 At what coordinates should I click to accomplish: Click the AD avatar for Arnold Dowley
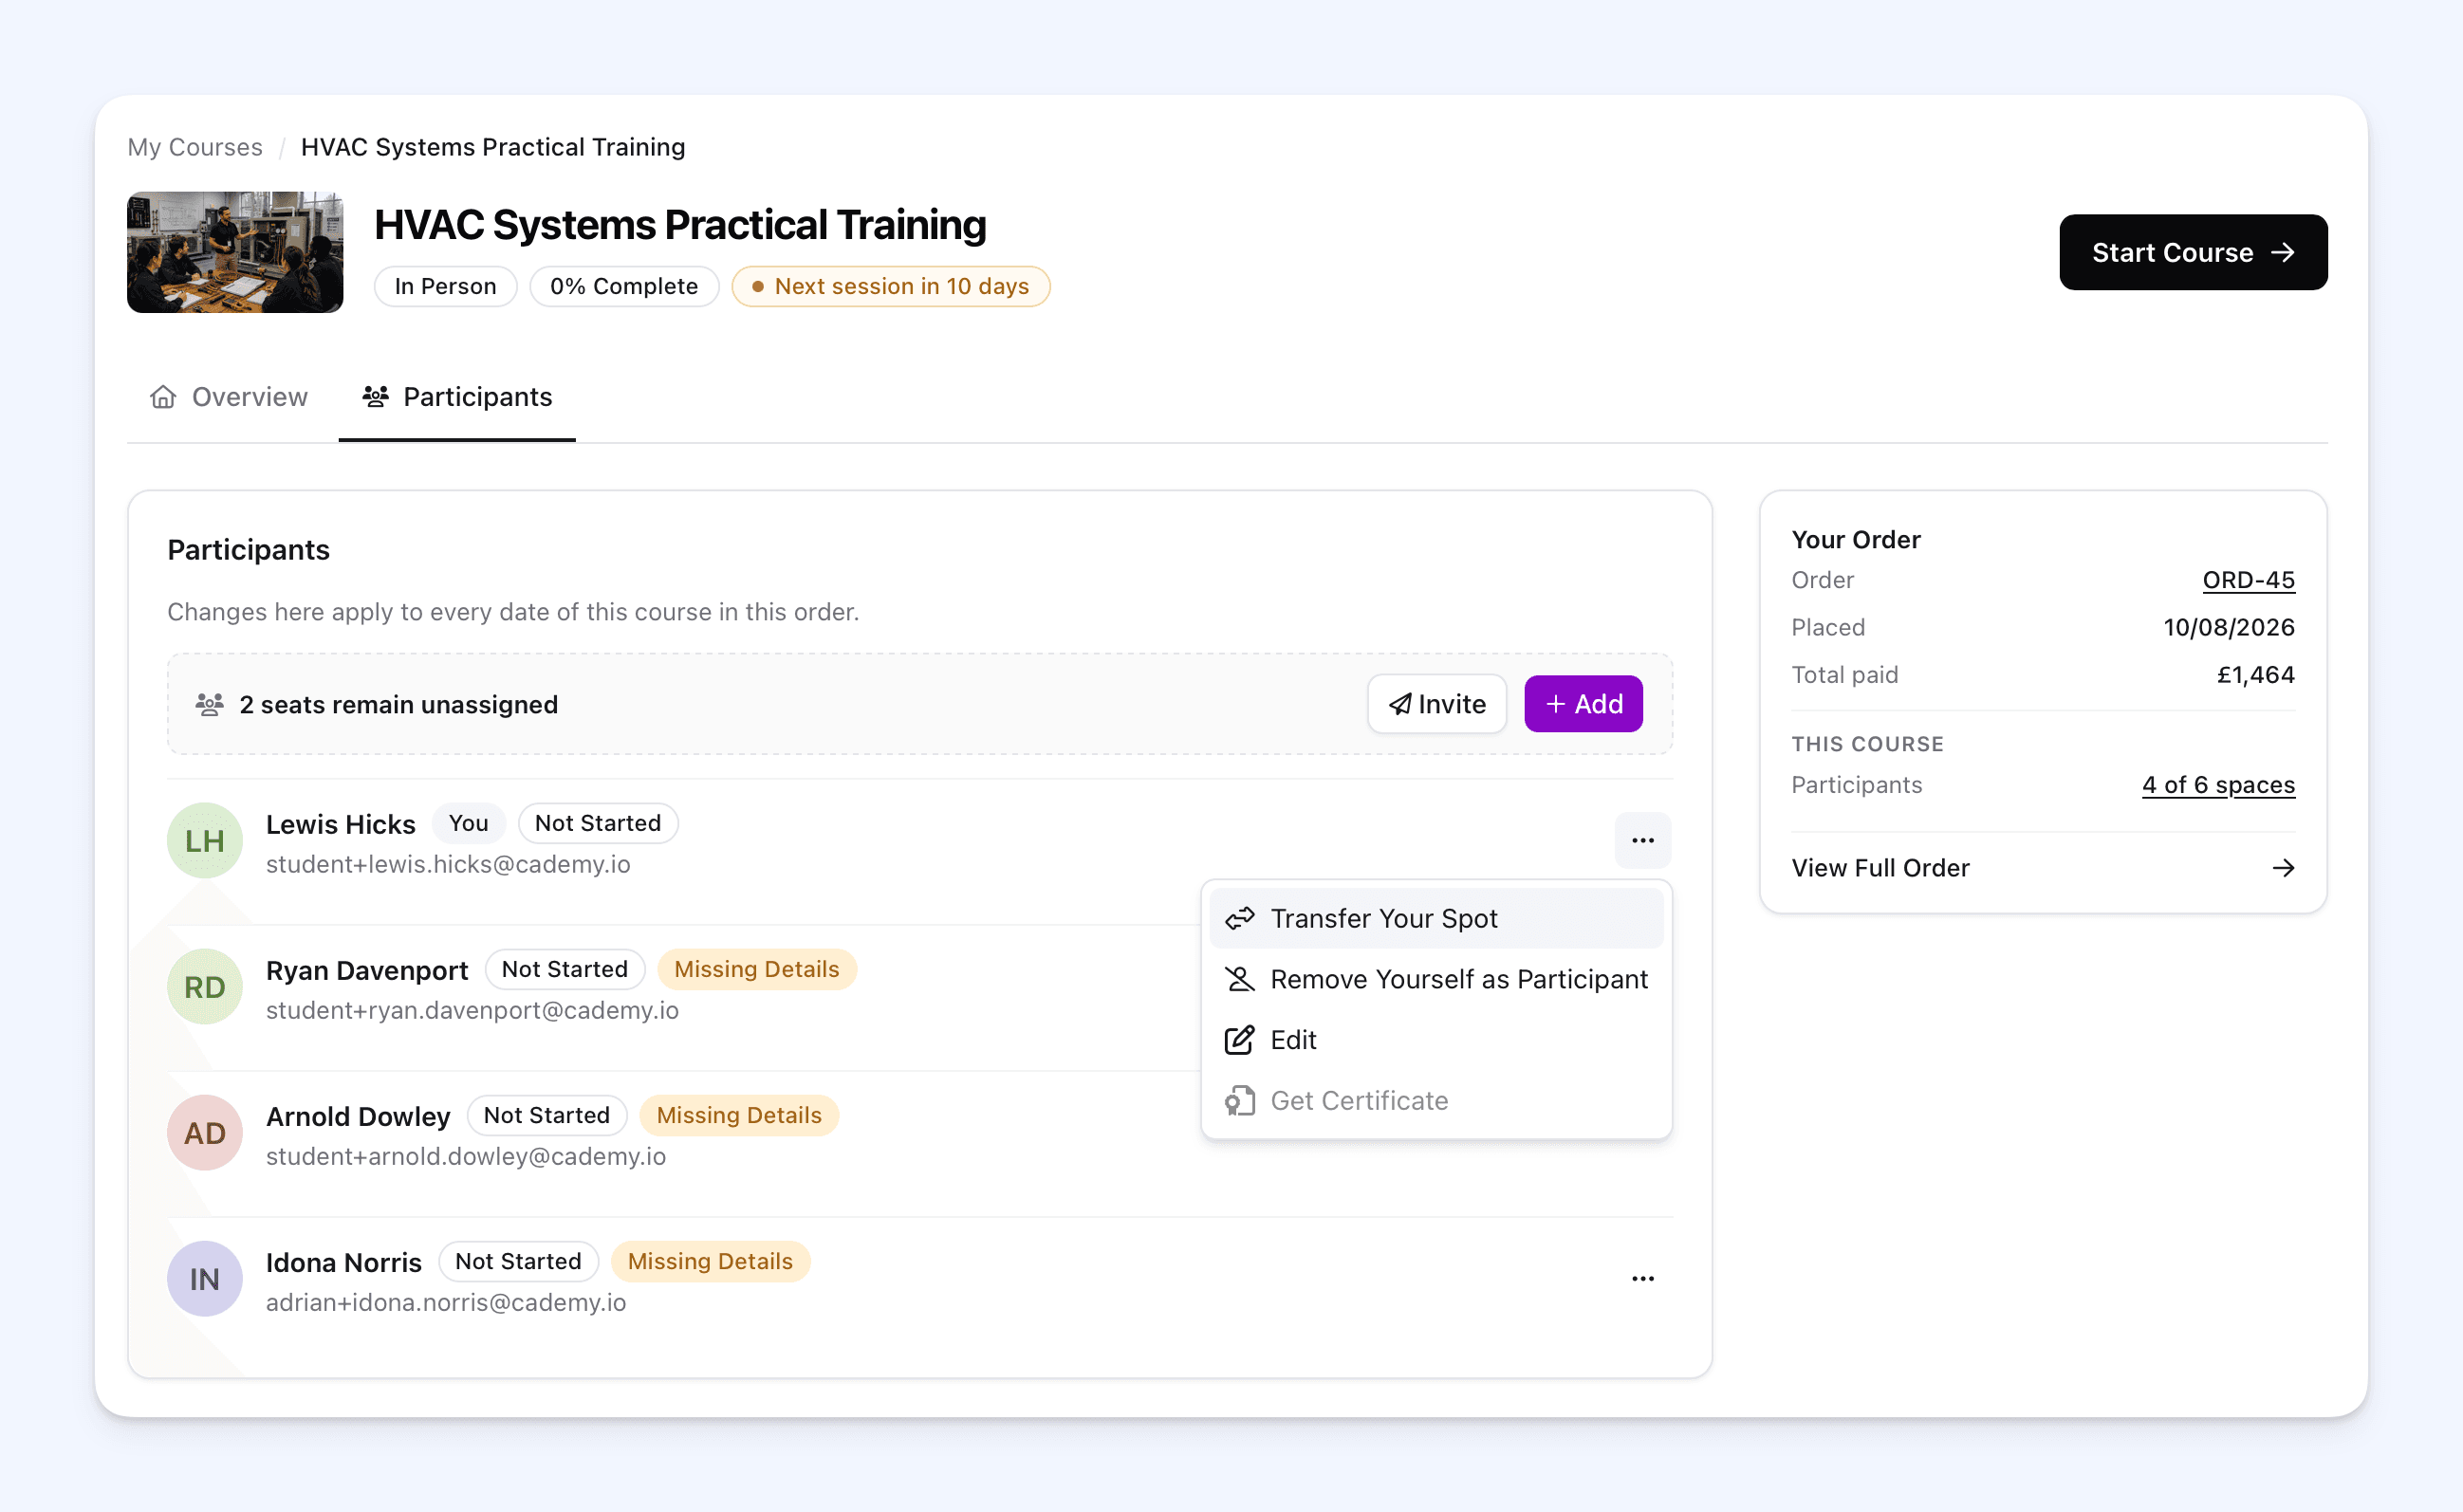(x=205, y=1133)
